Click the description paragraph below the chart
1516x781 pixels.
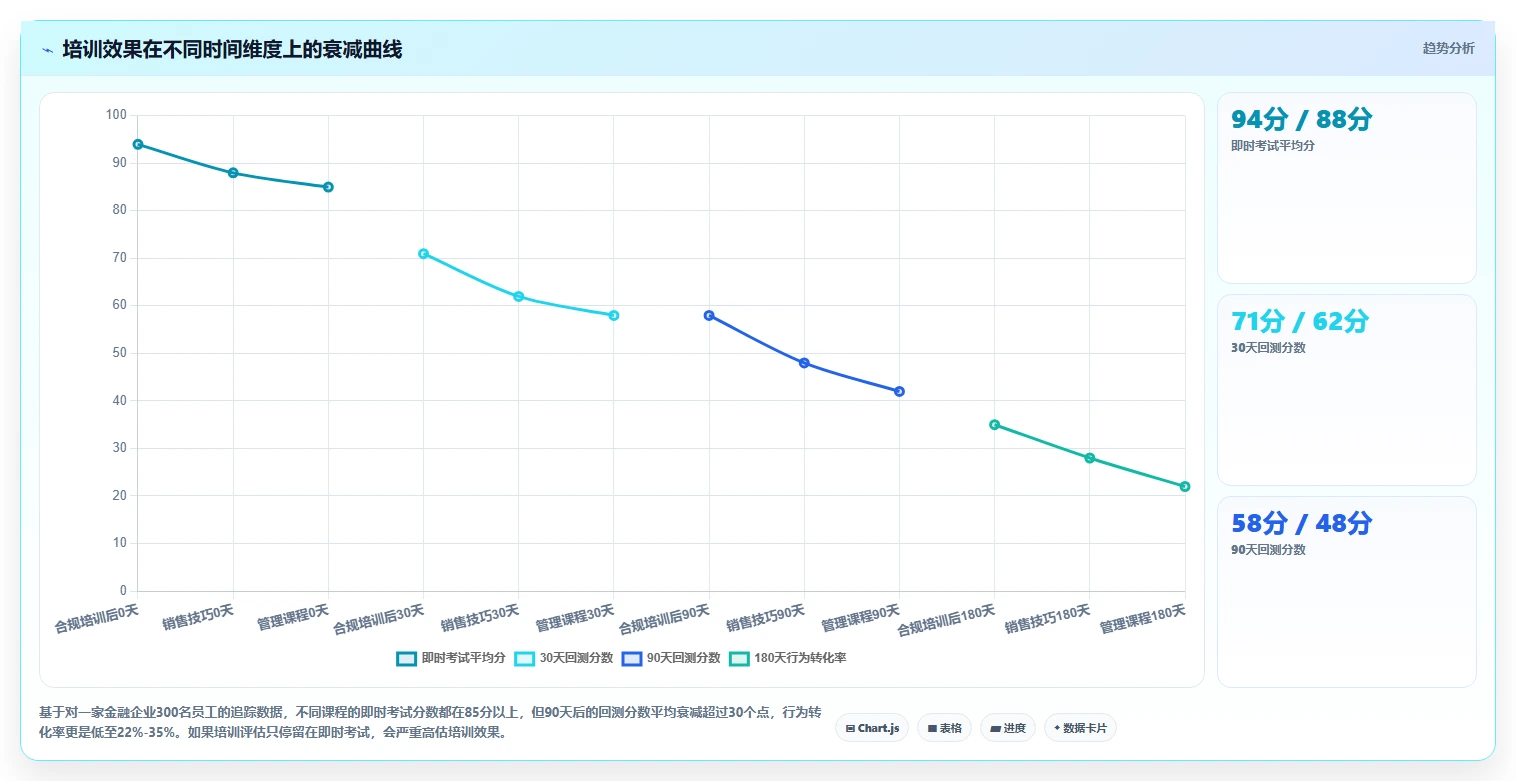point(430,722)
